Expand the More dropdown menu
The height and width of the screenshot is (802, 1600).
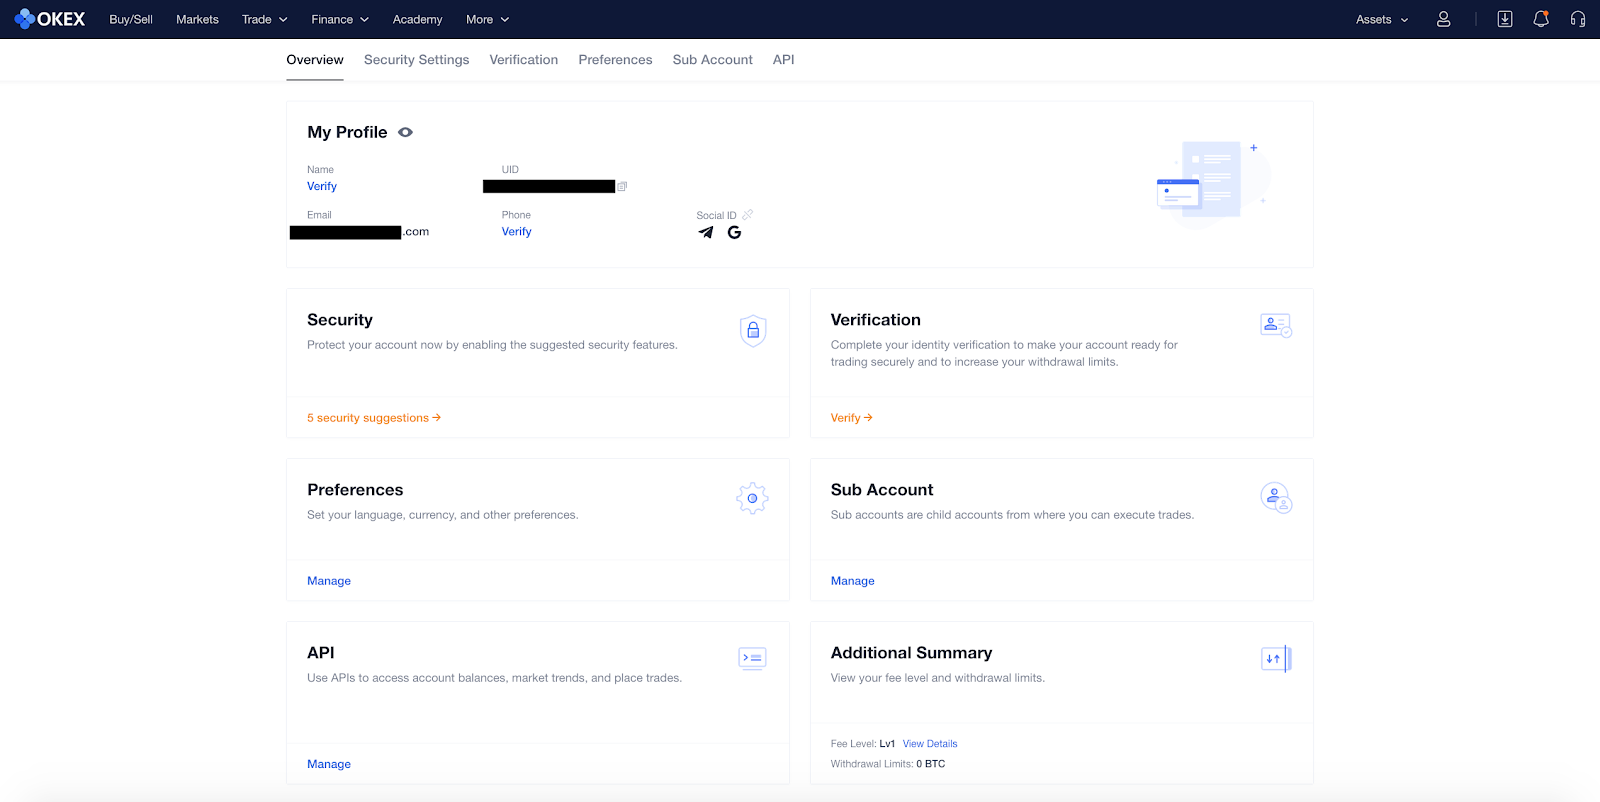pyautogui.click(x=487, y=19)
